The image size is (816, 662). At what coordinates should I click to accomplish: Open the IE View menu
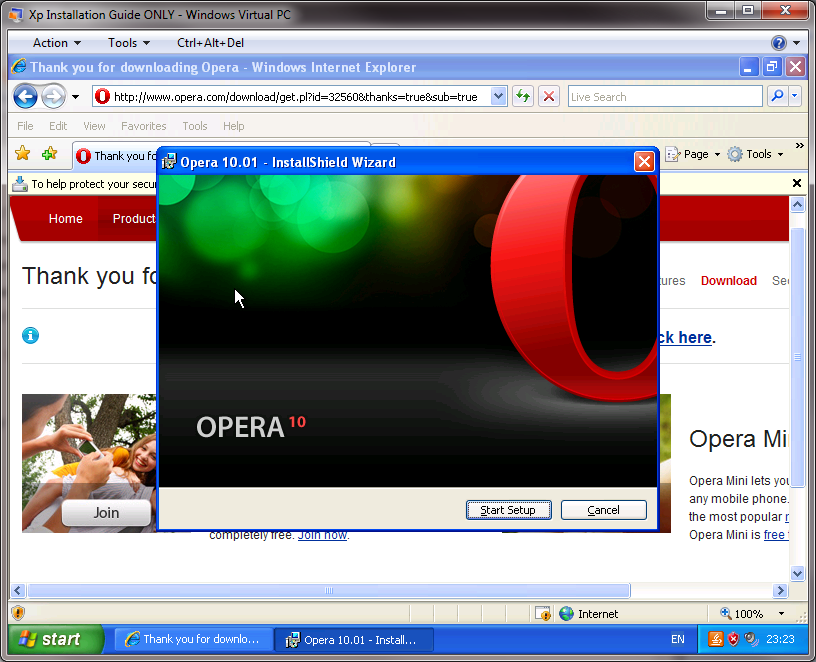94,126
